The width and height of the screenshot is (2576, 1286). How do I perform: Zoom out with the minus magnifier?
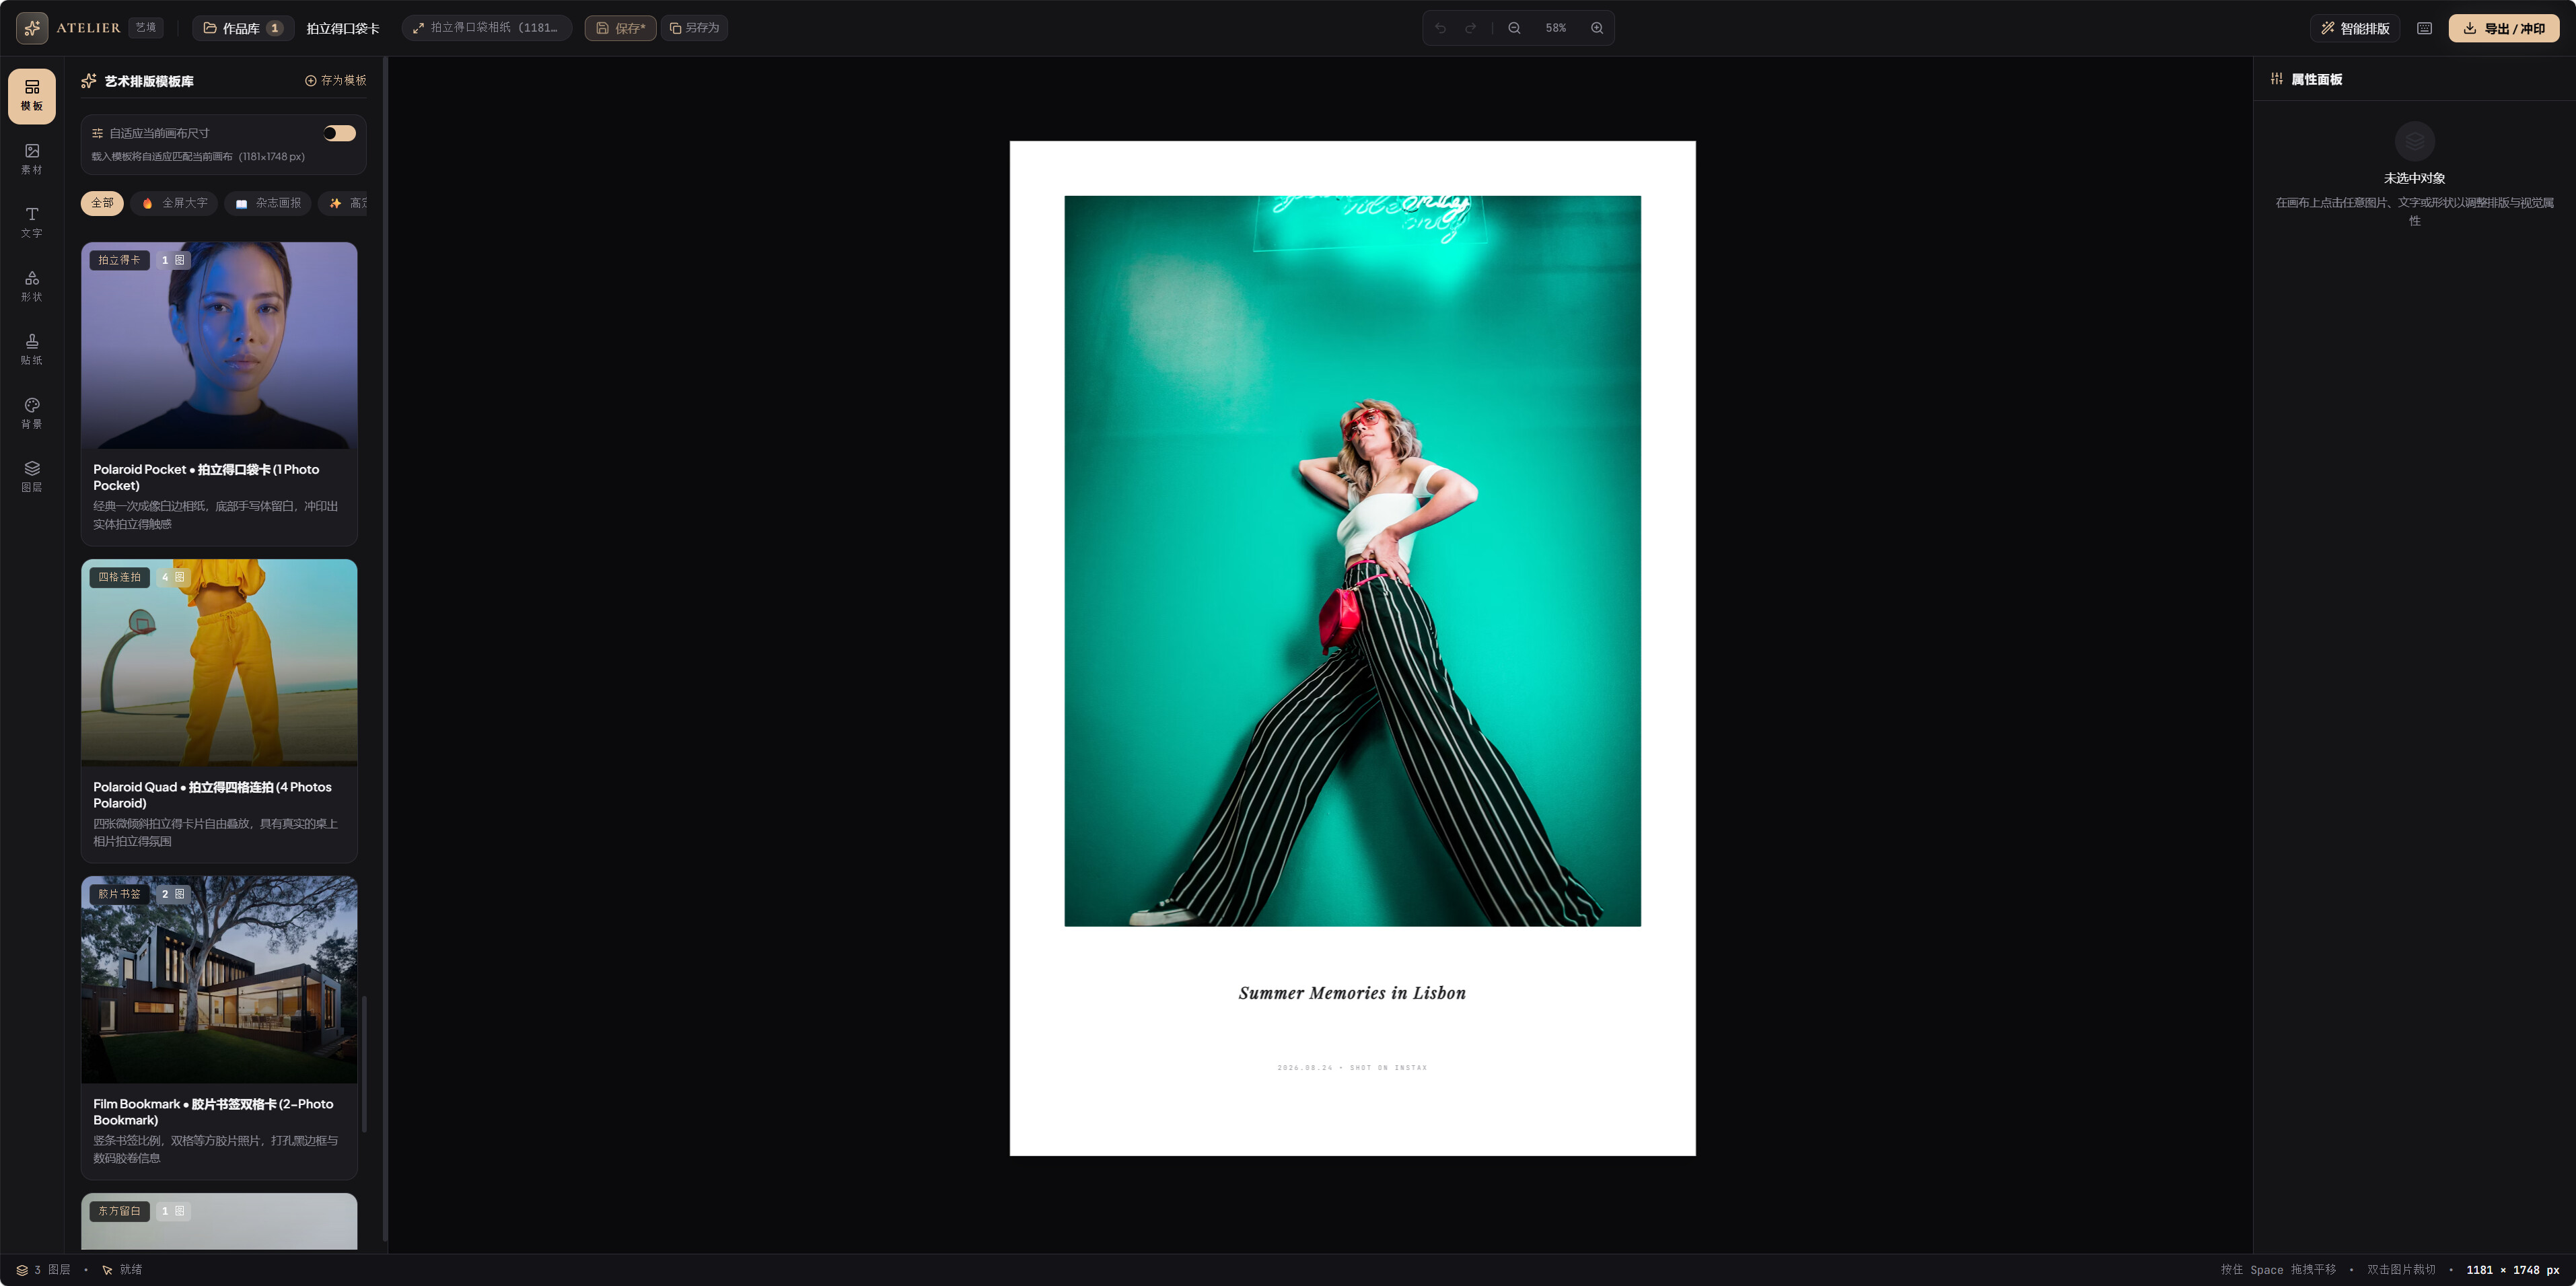click(1514, 28)
